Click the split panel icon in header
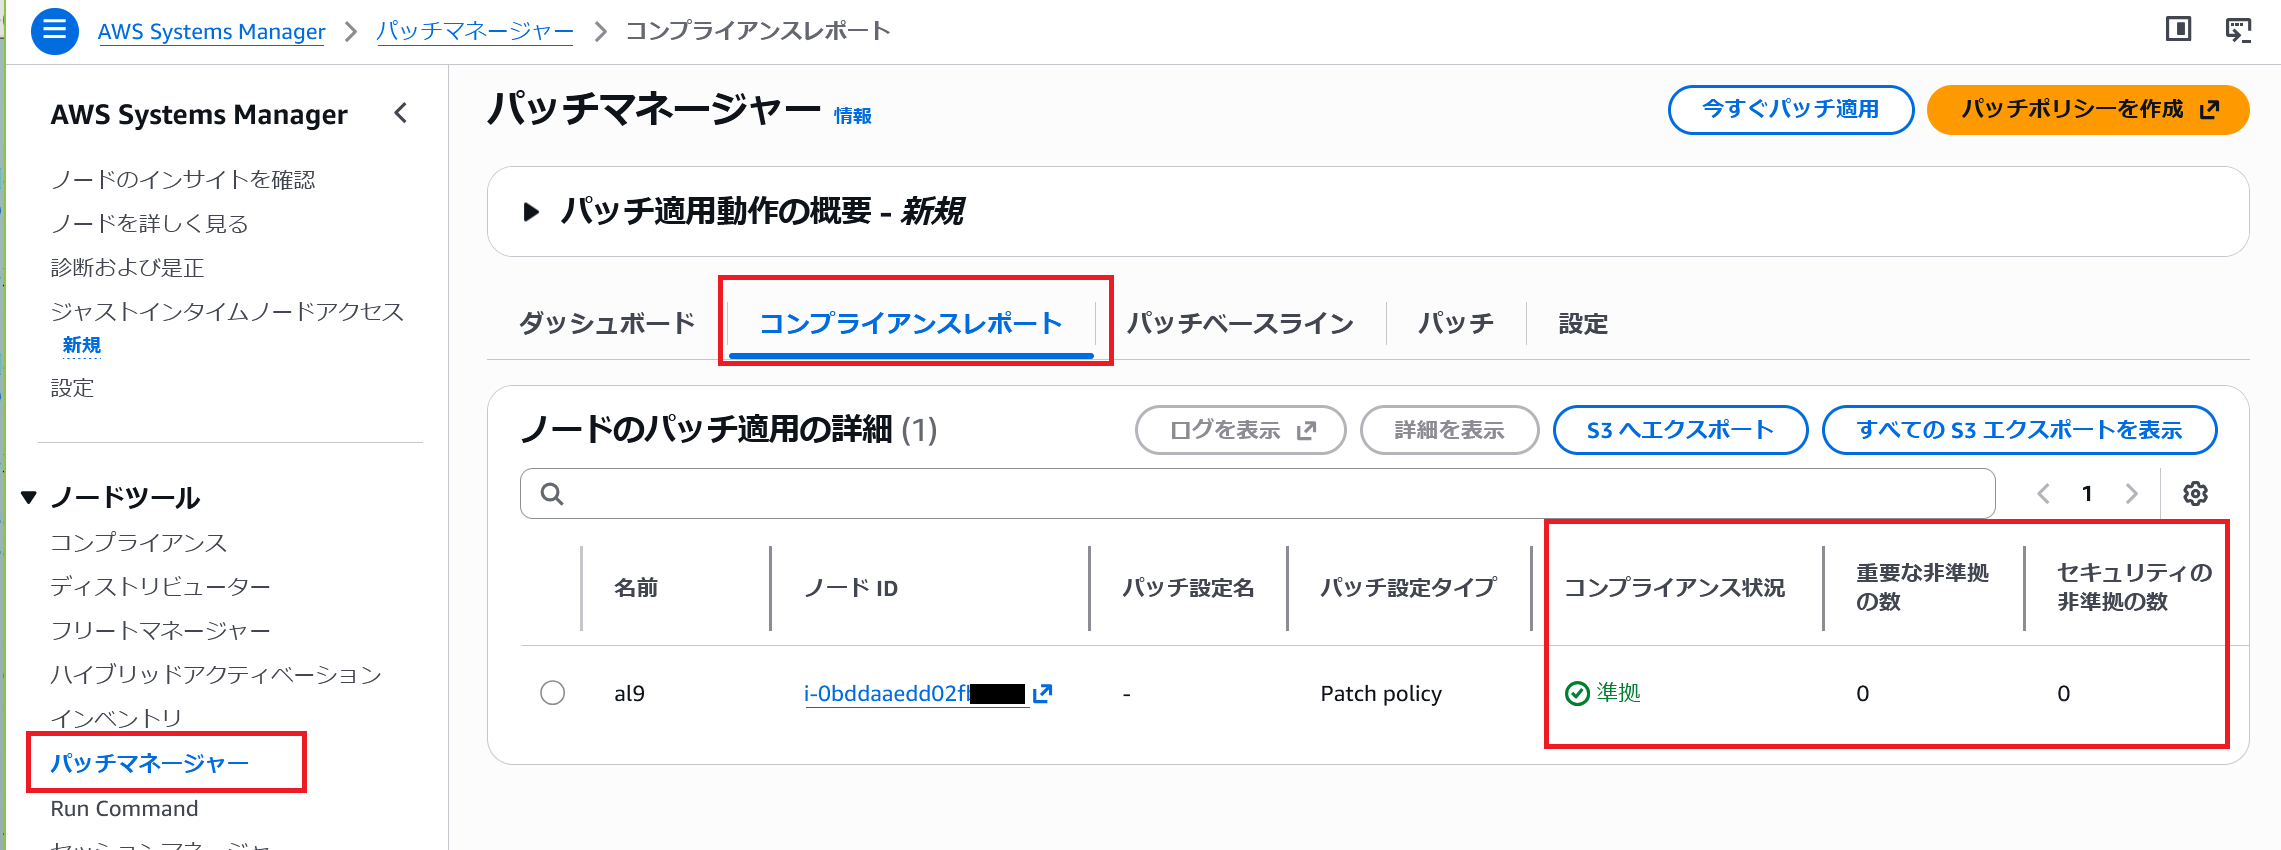 coord(2178,30)
